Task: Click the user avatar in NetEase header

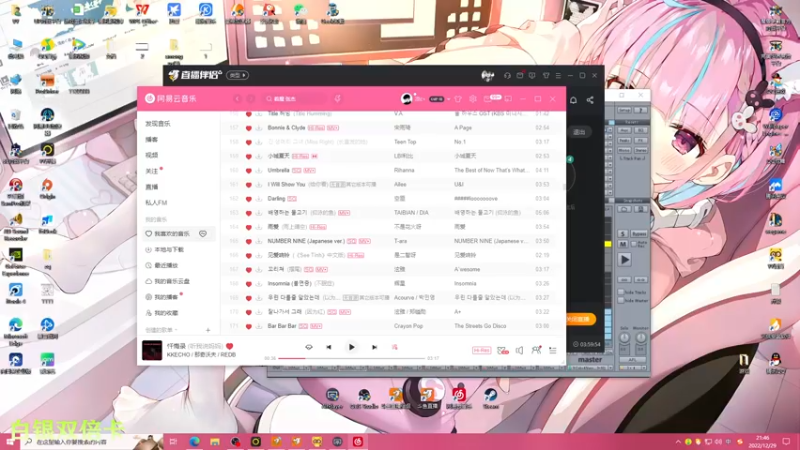Action: tap(406, 99)
